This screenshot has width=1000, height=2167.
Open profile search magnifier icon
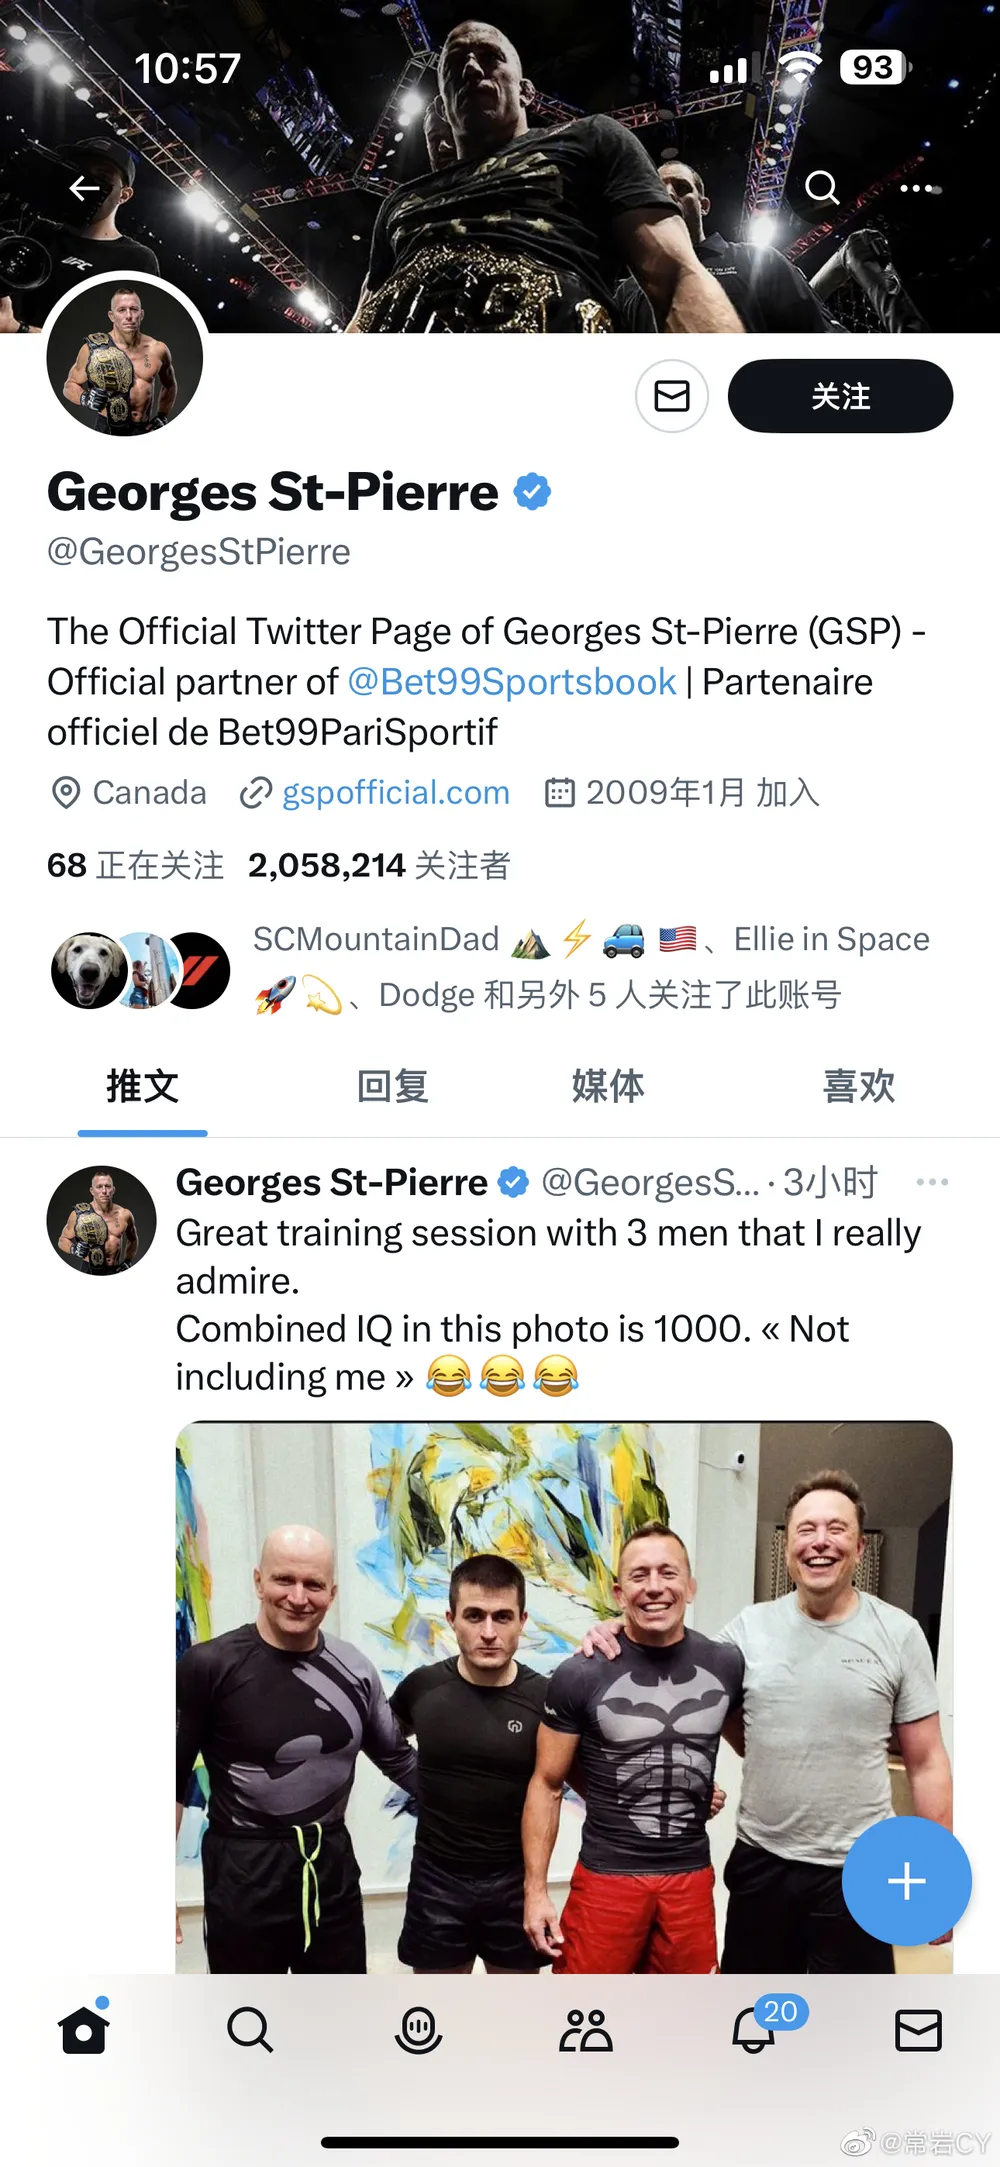pyautogui.click(x=822, y=187)
